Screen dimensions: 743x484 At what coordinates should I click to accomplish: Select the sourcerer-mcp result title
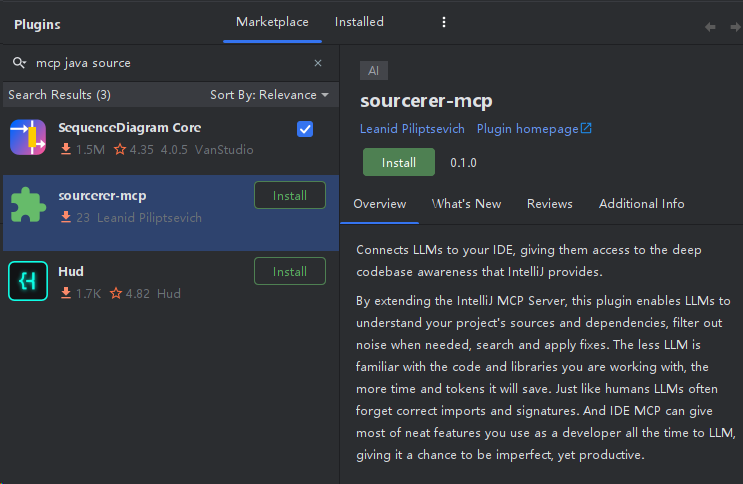(x=102, y=196)
